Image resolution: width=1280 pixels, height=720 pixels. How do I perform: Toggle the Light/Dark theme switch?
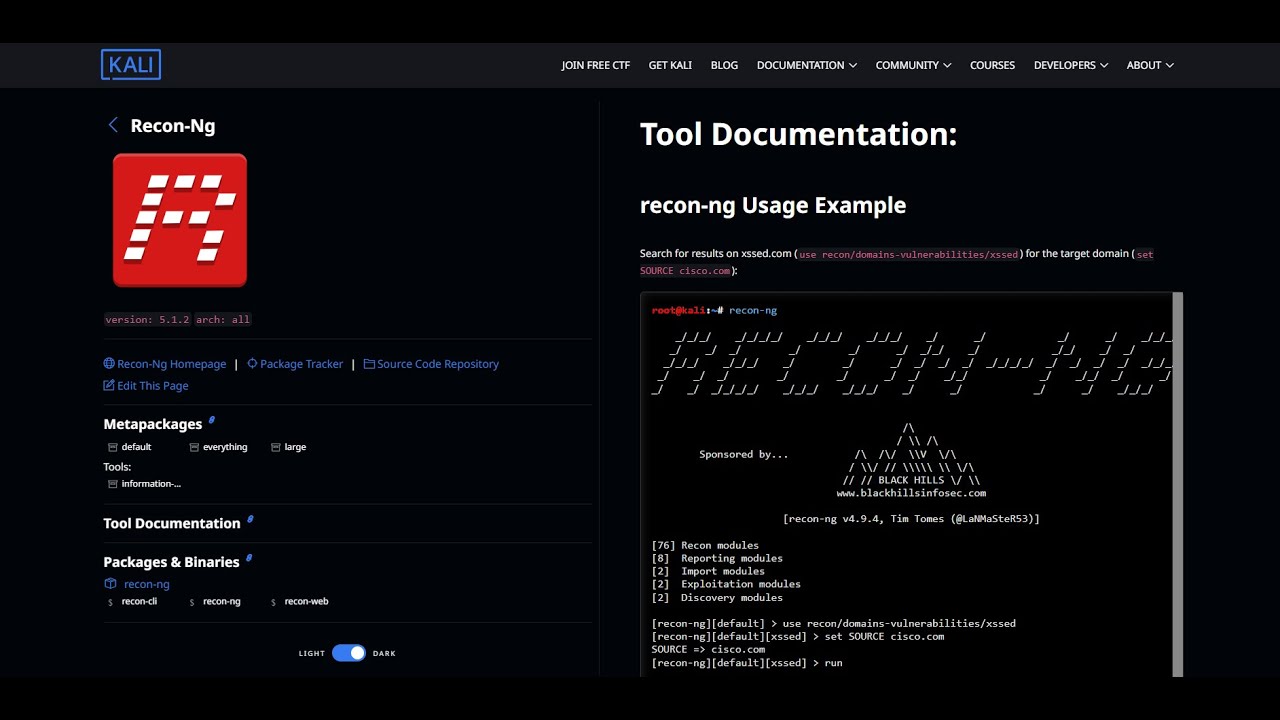[349, 653]
